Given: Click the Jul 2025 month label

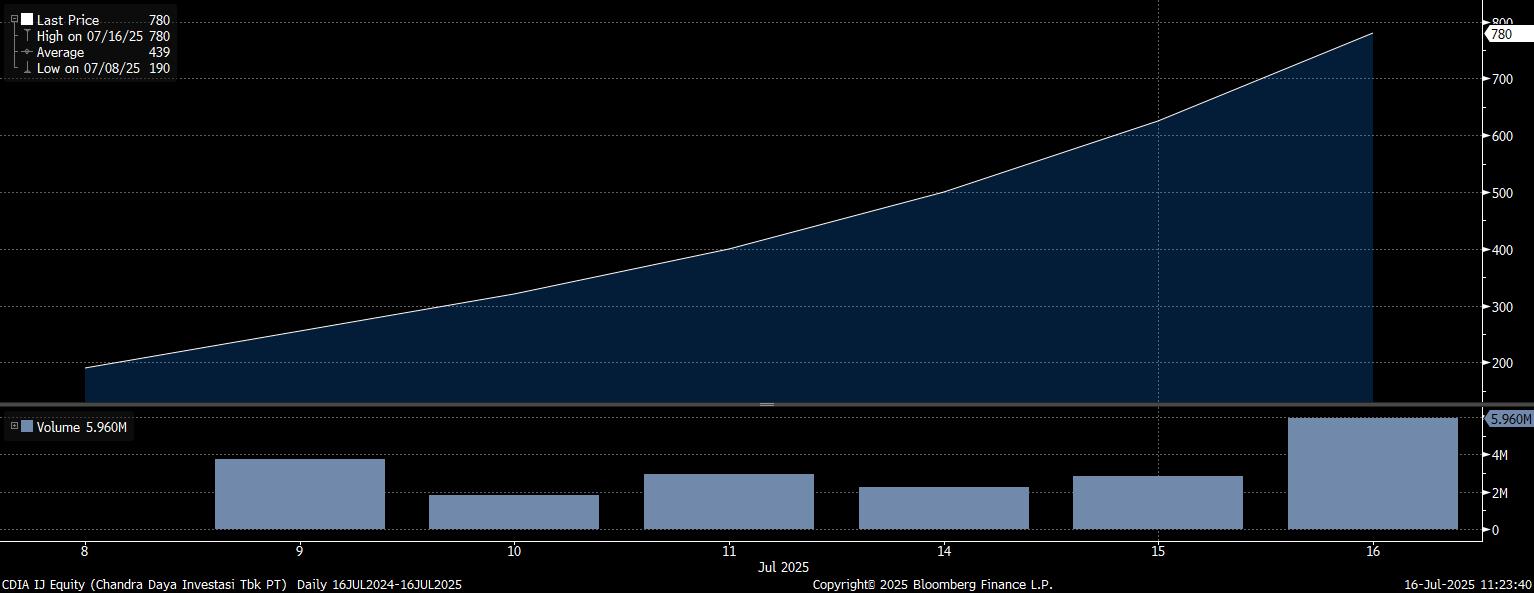Looking at the screenshot, I should [783, 567].
